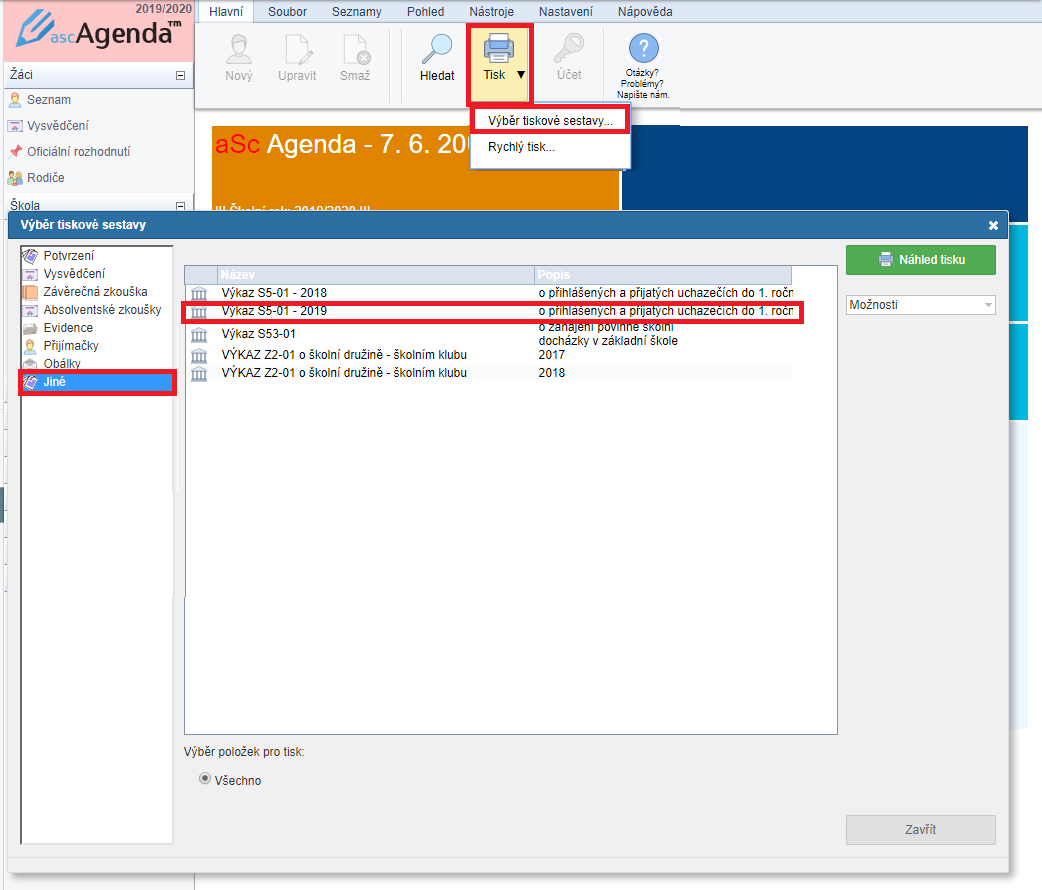Screen dimensions: 1042x890
Task: Click the Rodiče icon in the sidebar
Action: 15,177
